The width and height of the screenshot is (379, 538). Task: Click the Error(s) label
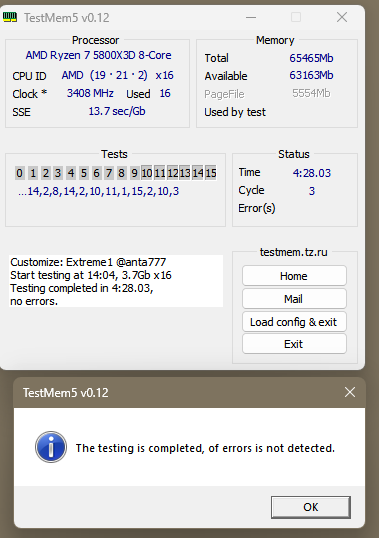tap(257, 208)
